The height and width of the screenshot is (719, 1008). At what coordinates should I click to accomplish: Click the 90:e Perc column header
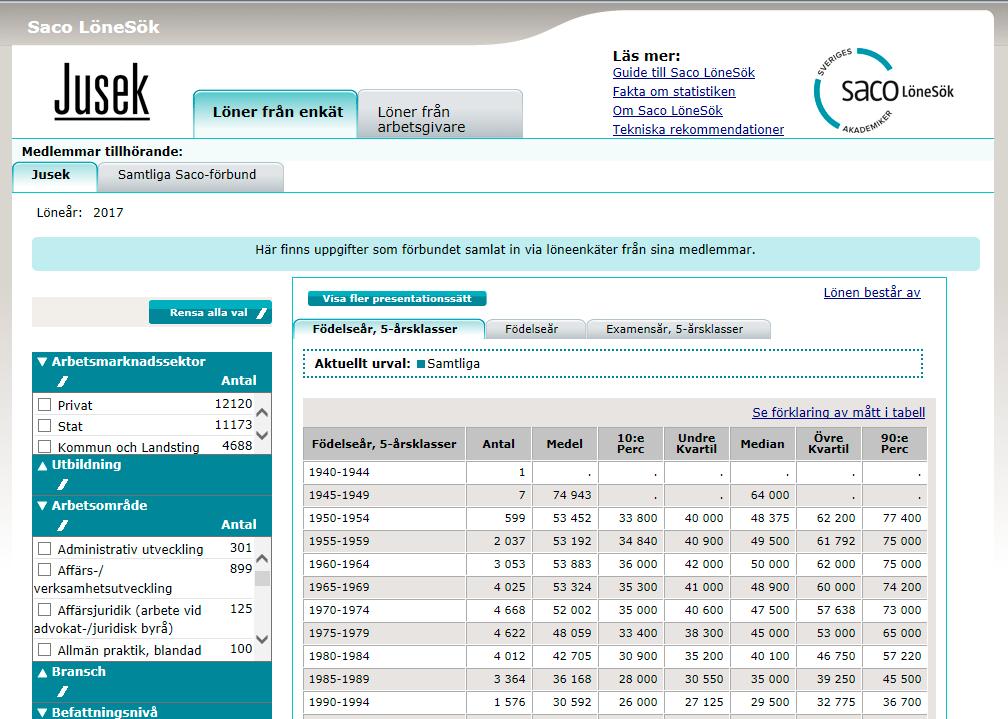coord(895,444)
